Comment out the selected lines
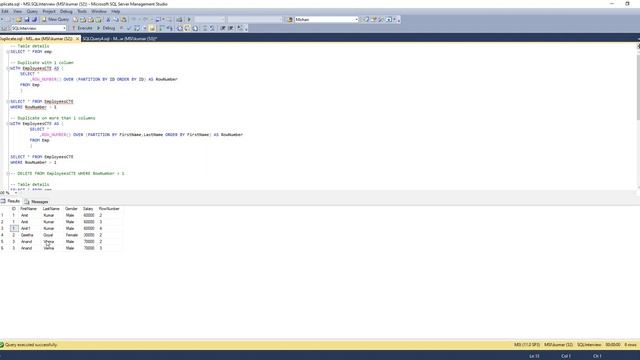The width and height of the screenshot is (640, 360). pyautogui.click(x=205, y=28)
